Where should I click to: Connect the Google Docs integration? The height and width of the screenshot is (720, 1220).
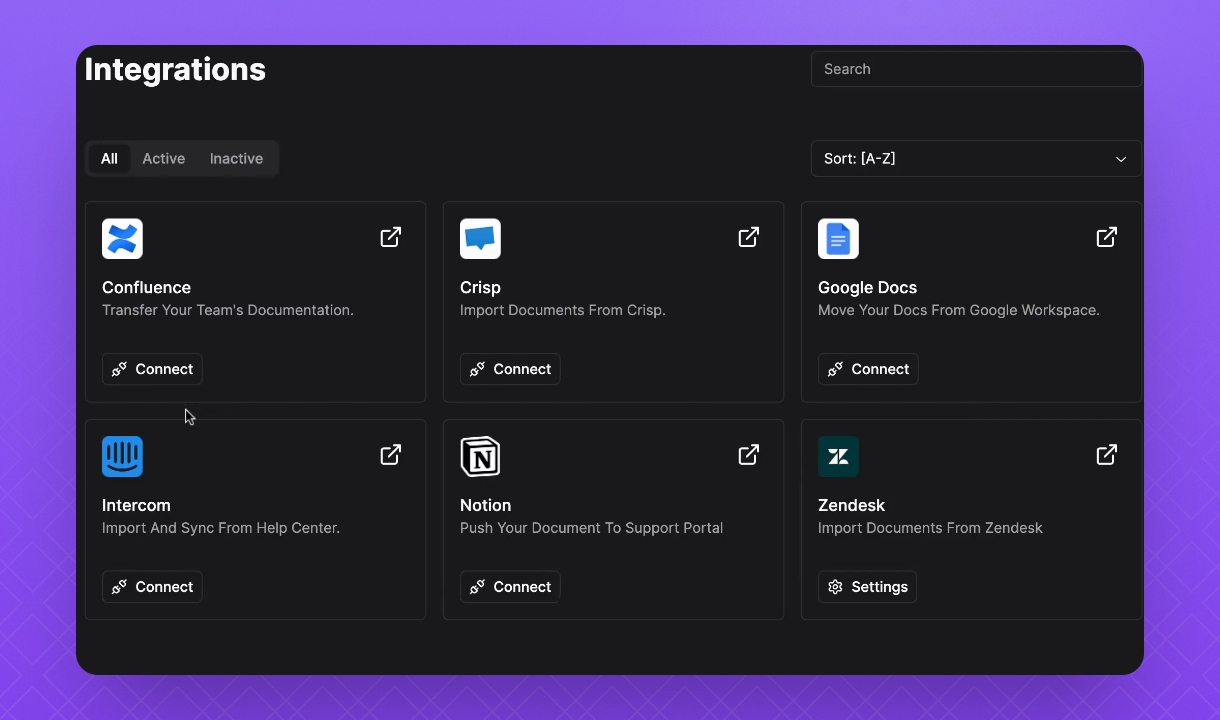coord(868,369)
